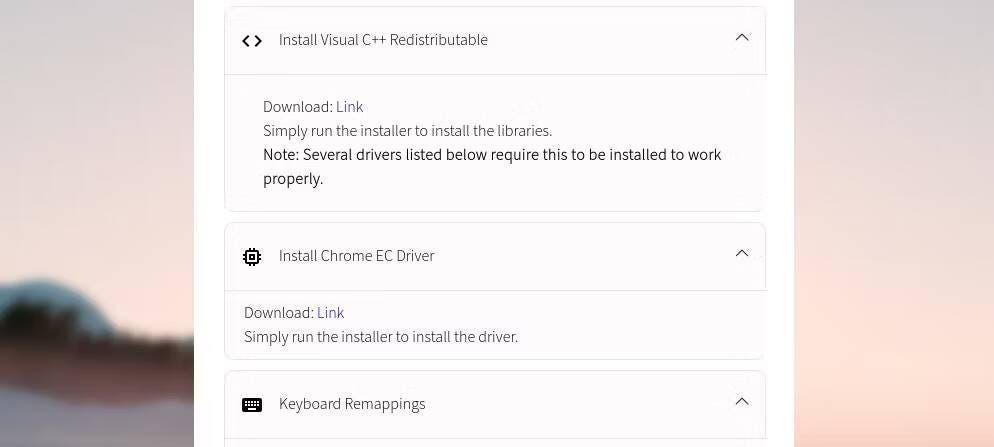Open the Visual C++ Redistributable download Link
This screenshot has width=994, height=447.
pos(349,107)
